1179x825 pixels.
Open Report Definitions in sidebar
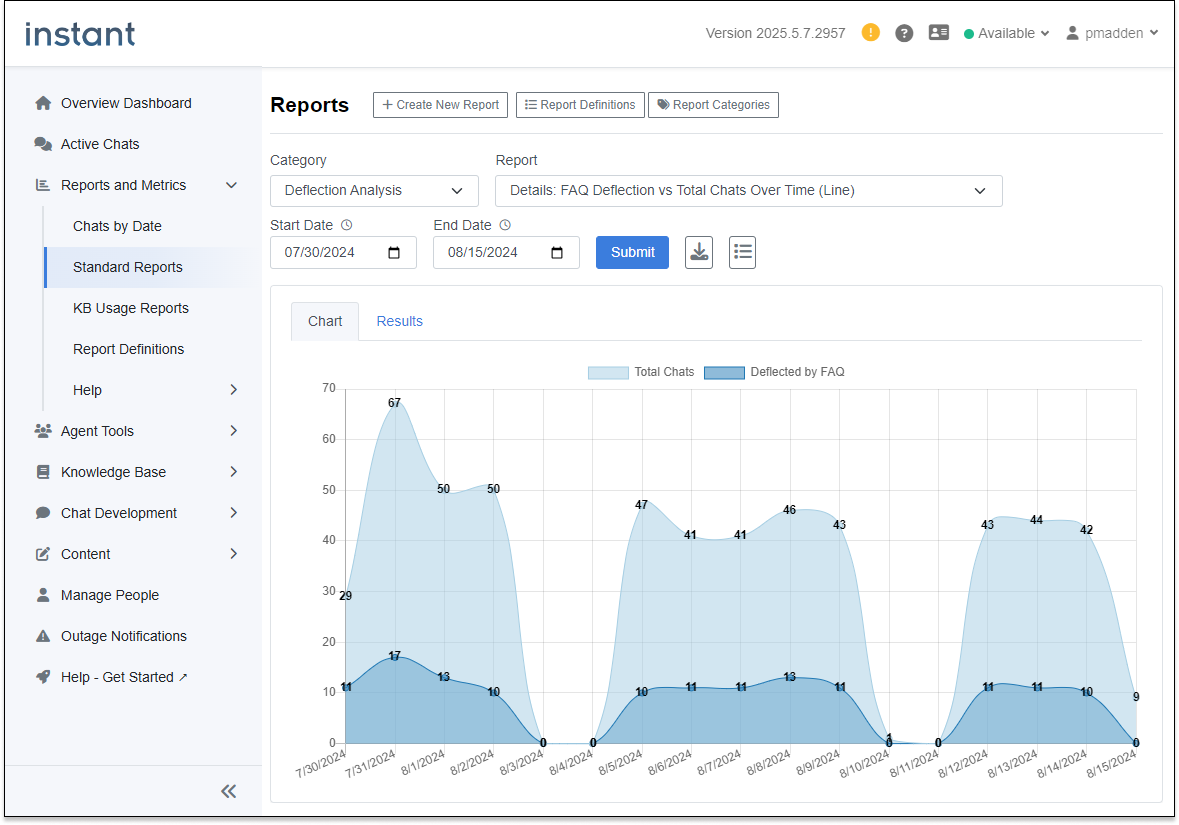129,349
